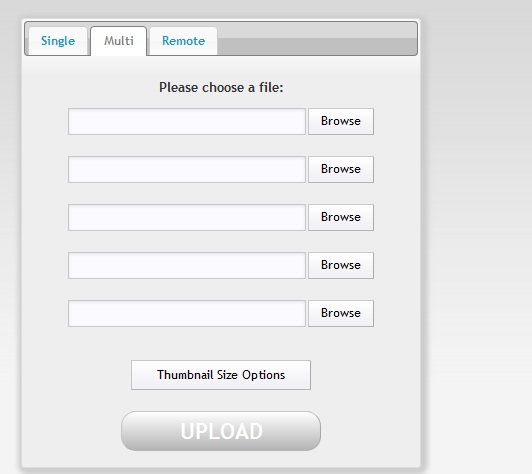
Task: Expand Thumbnail Size Options
Action: click(x=221, y=375)
